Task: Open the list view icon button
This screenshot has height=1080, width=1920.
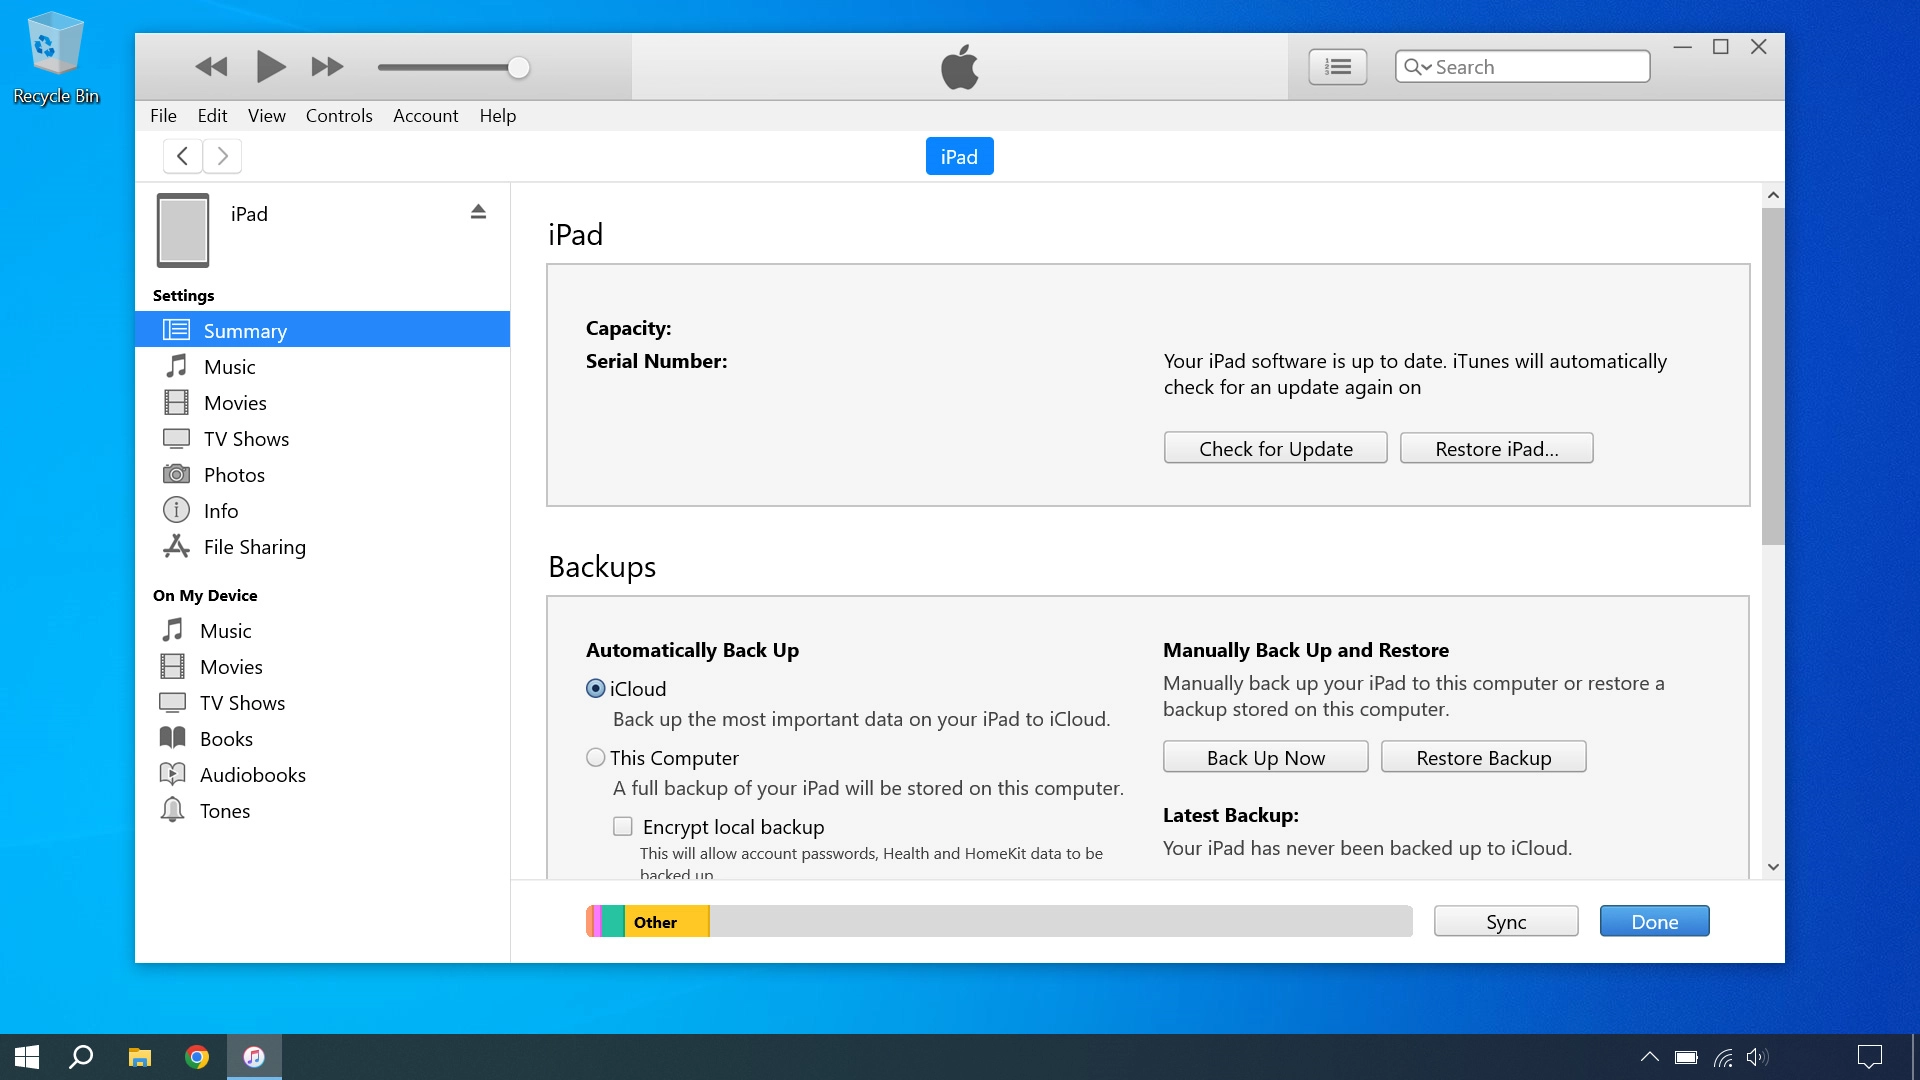Action: pyautogui.click(x=1337, y=67)
